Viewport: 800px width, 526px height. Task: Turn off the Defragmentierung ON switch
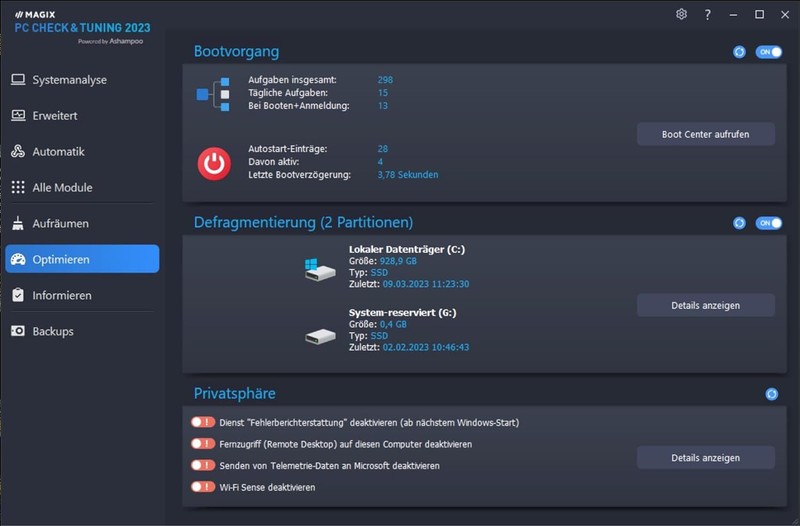point(769,223)
